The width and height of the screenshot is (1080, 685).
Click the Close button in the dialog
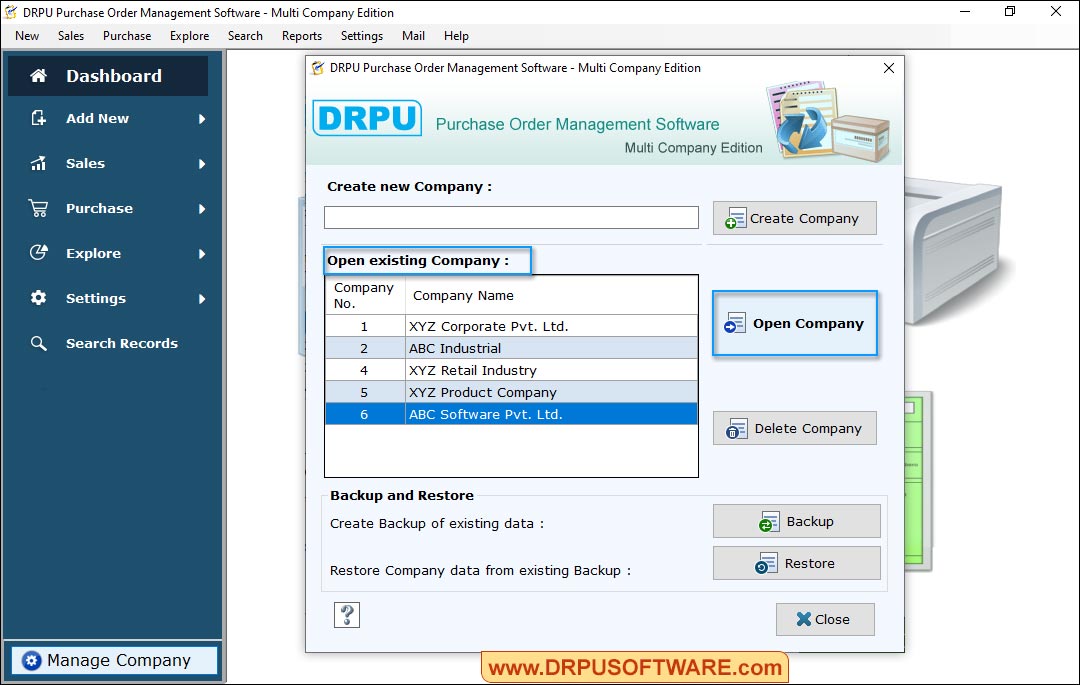pos(825,619)
